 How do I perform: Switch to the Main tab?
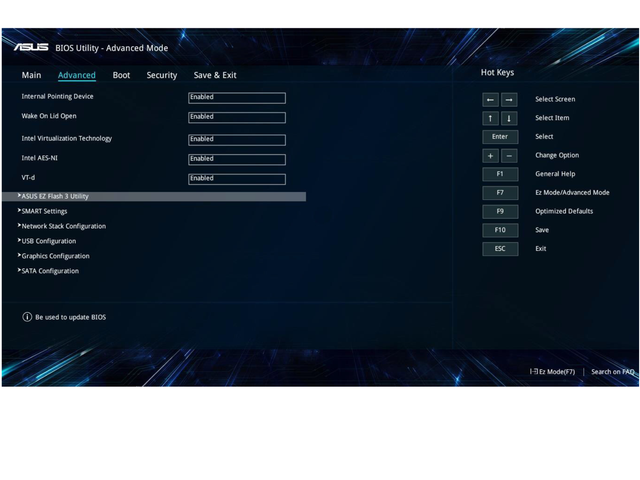tap(31, 75)
